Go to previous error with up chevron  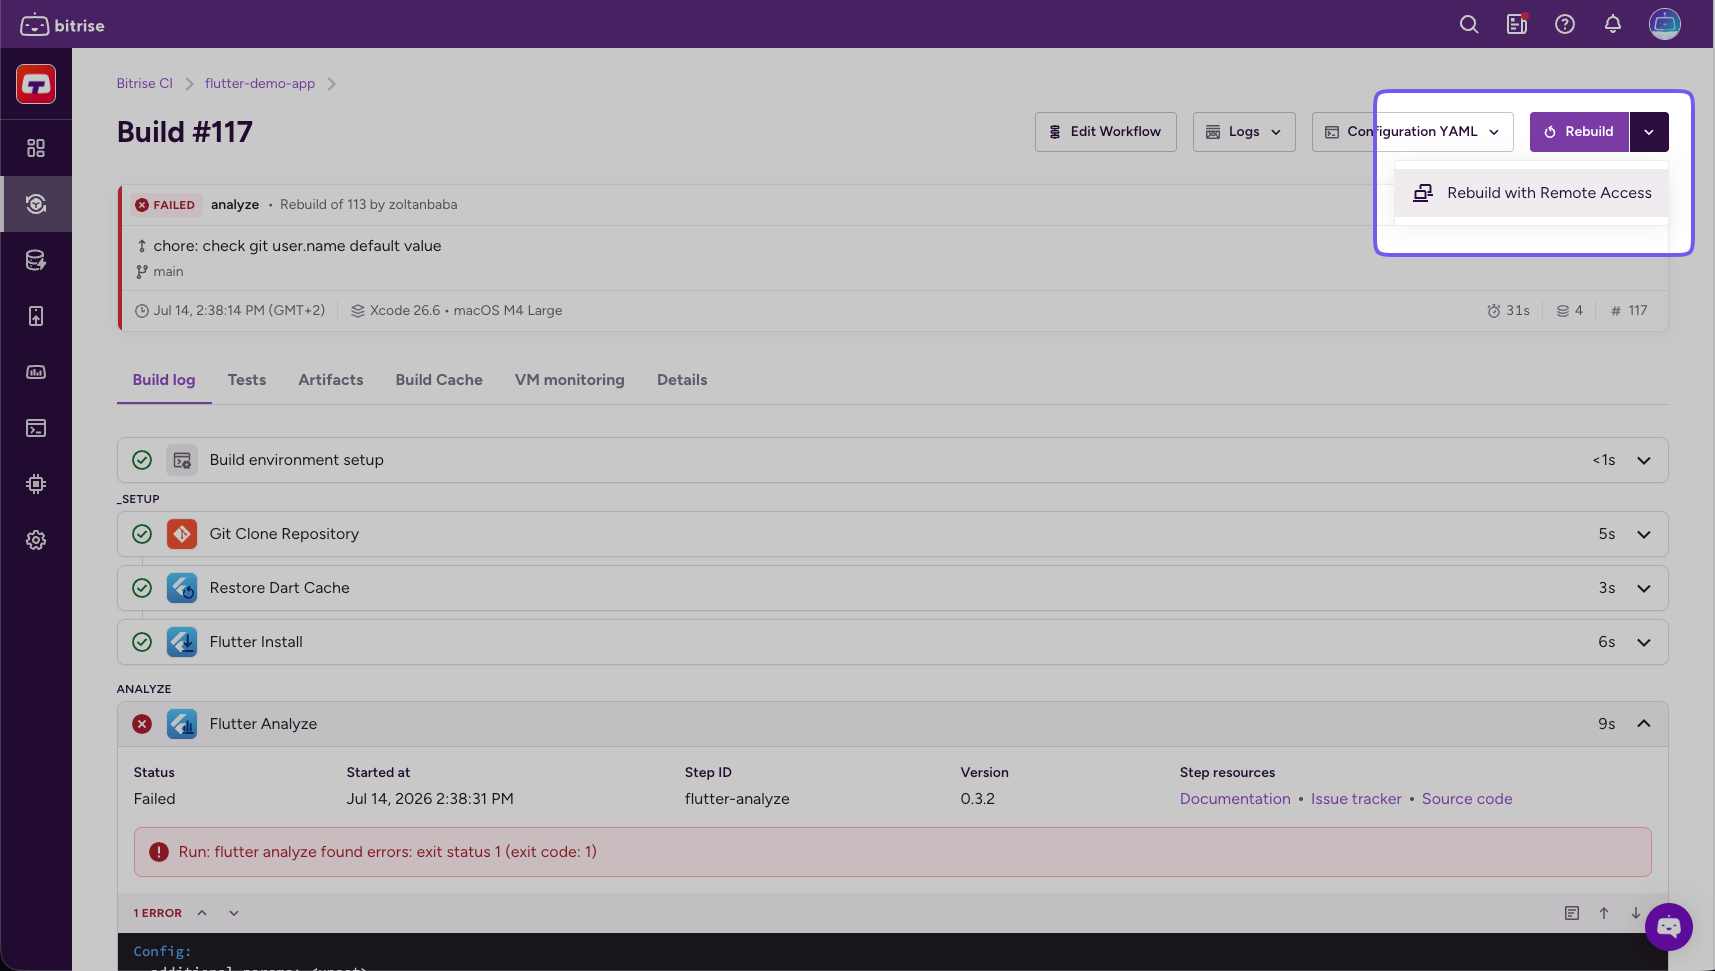[202, 913]
